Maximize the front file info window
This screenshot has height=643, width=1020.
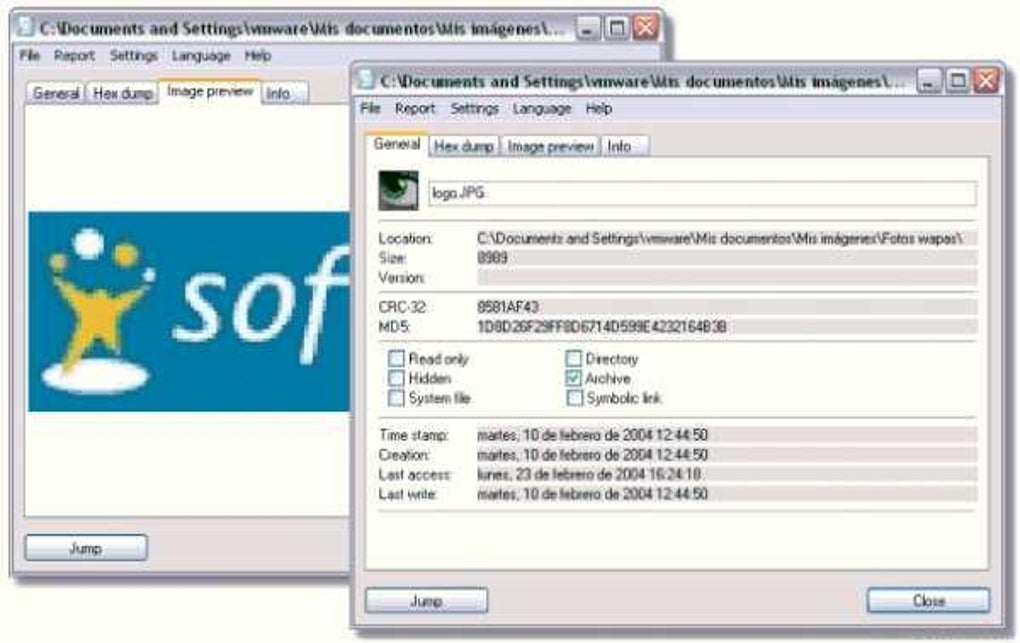coord(958,81)
